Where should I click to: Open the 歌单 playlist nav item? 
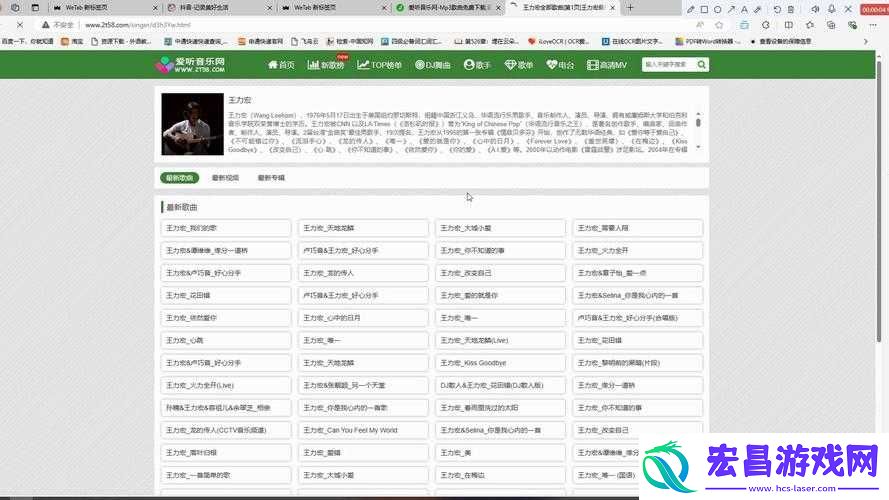click(519, 65)
